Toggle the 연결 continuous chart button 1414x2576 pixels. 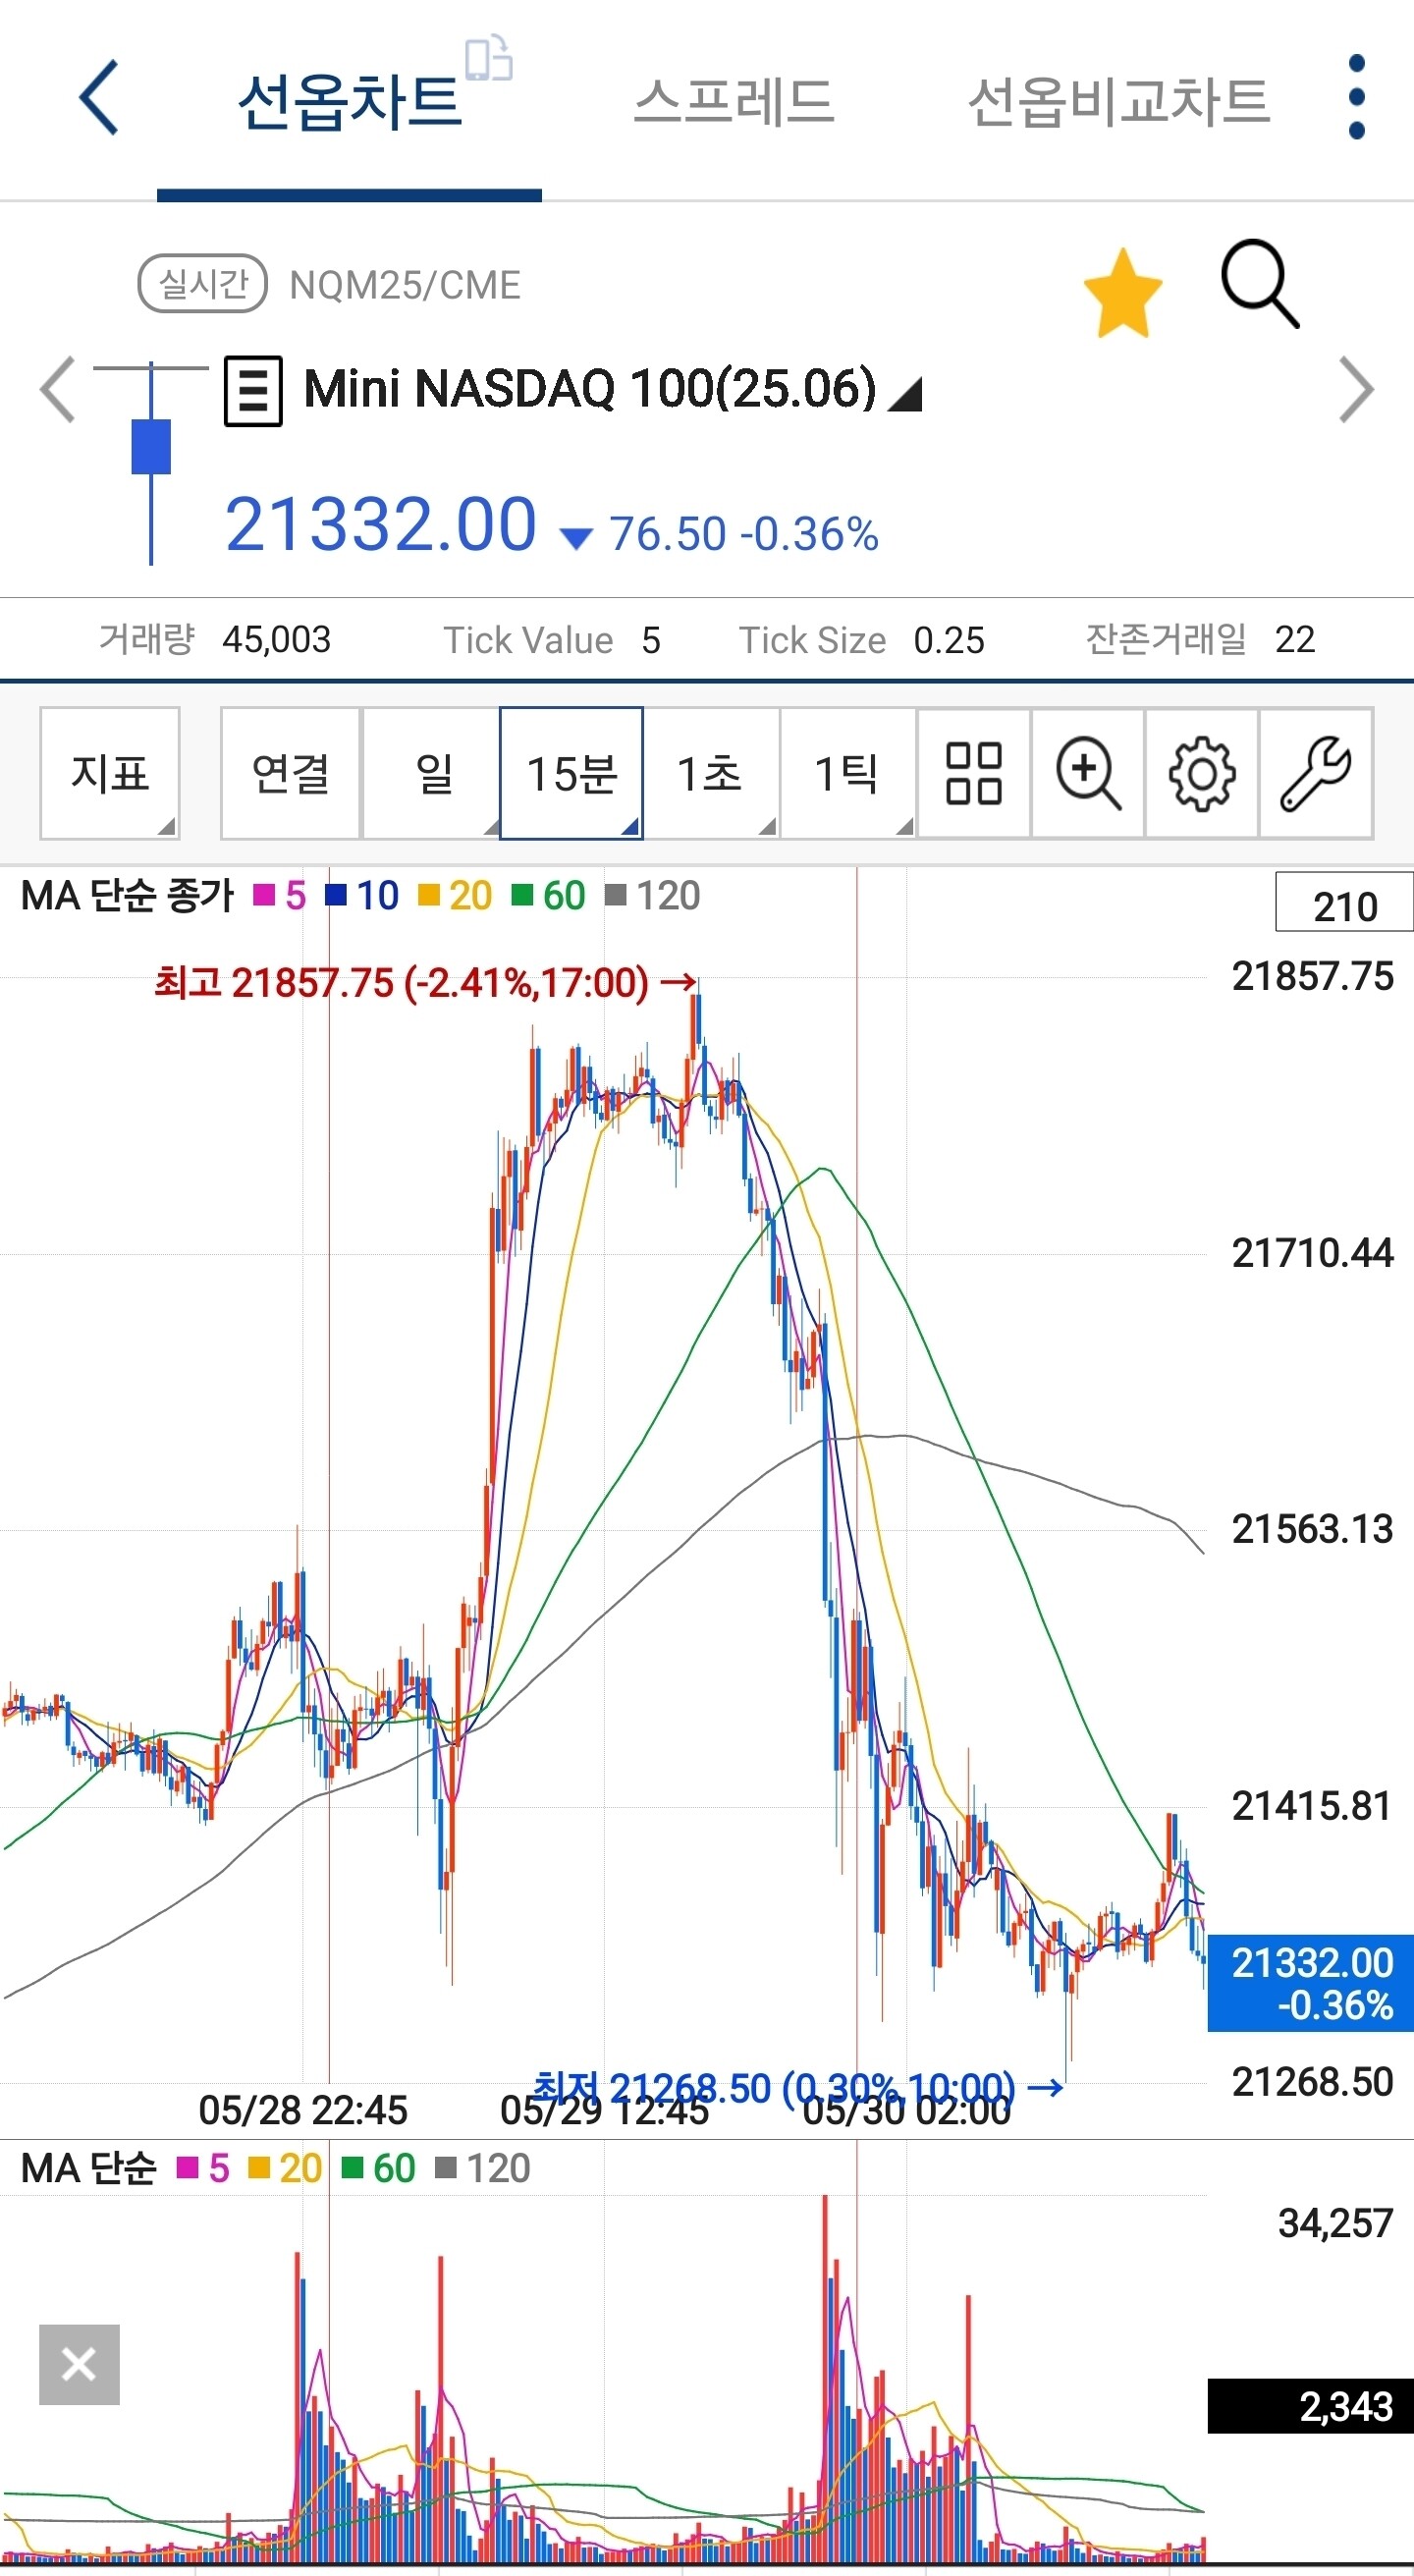click(x=290, y=773)
